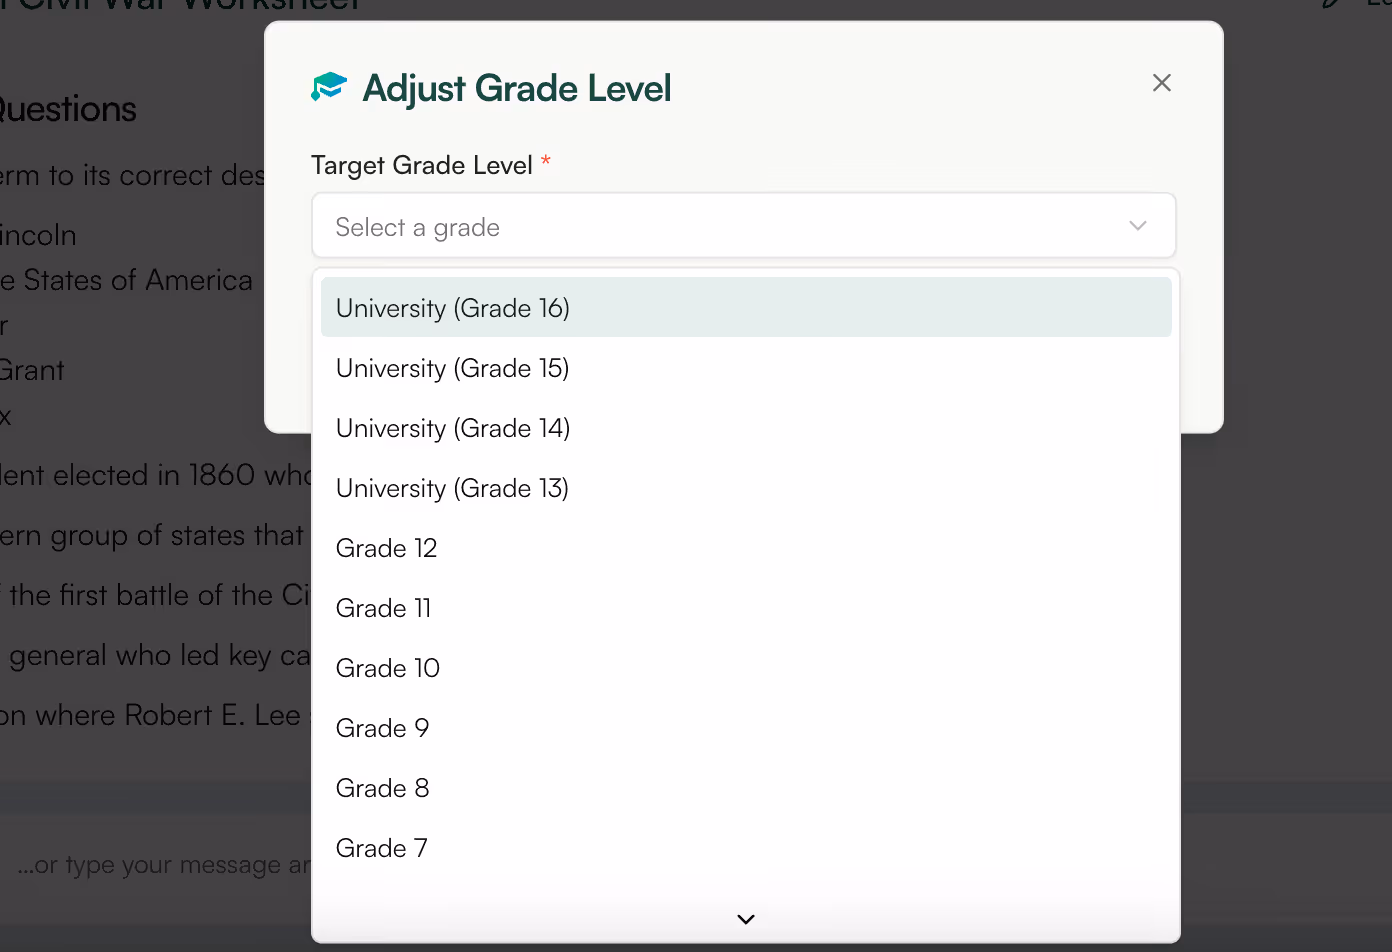The width and height of the screenshot is (1392, 952).
Task: Choose Grade 7 as target level
Action: (381, 848)
